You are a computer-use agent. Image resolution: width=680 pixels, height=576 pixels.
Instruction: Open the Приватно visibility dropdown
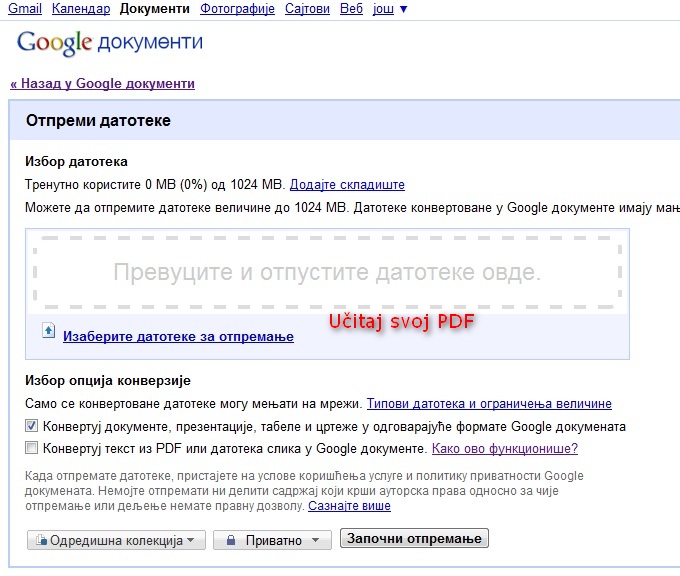[x=272, y=540]
